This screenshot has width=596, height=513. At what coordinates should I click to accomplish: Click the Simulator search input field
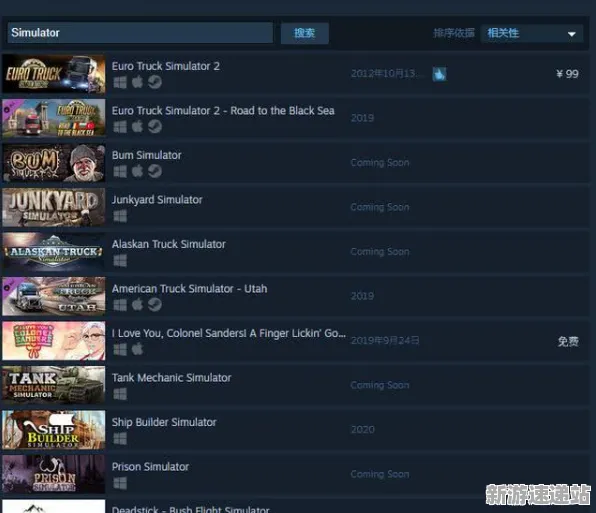[x=140, y=33]
